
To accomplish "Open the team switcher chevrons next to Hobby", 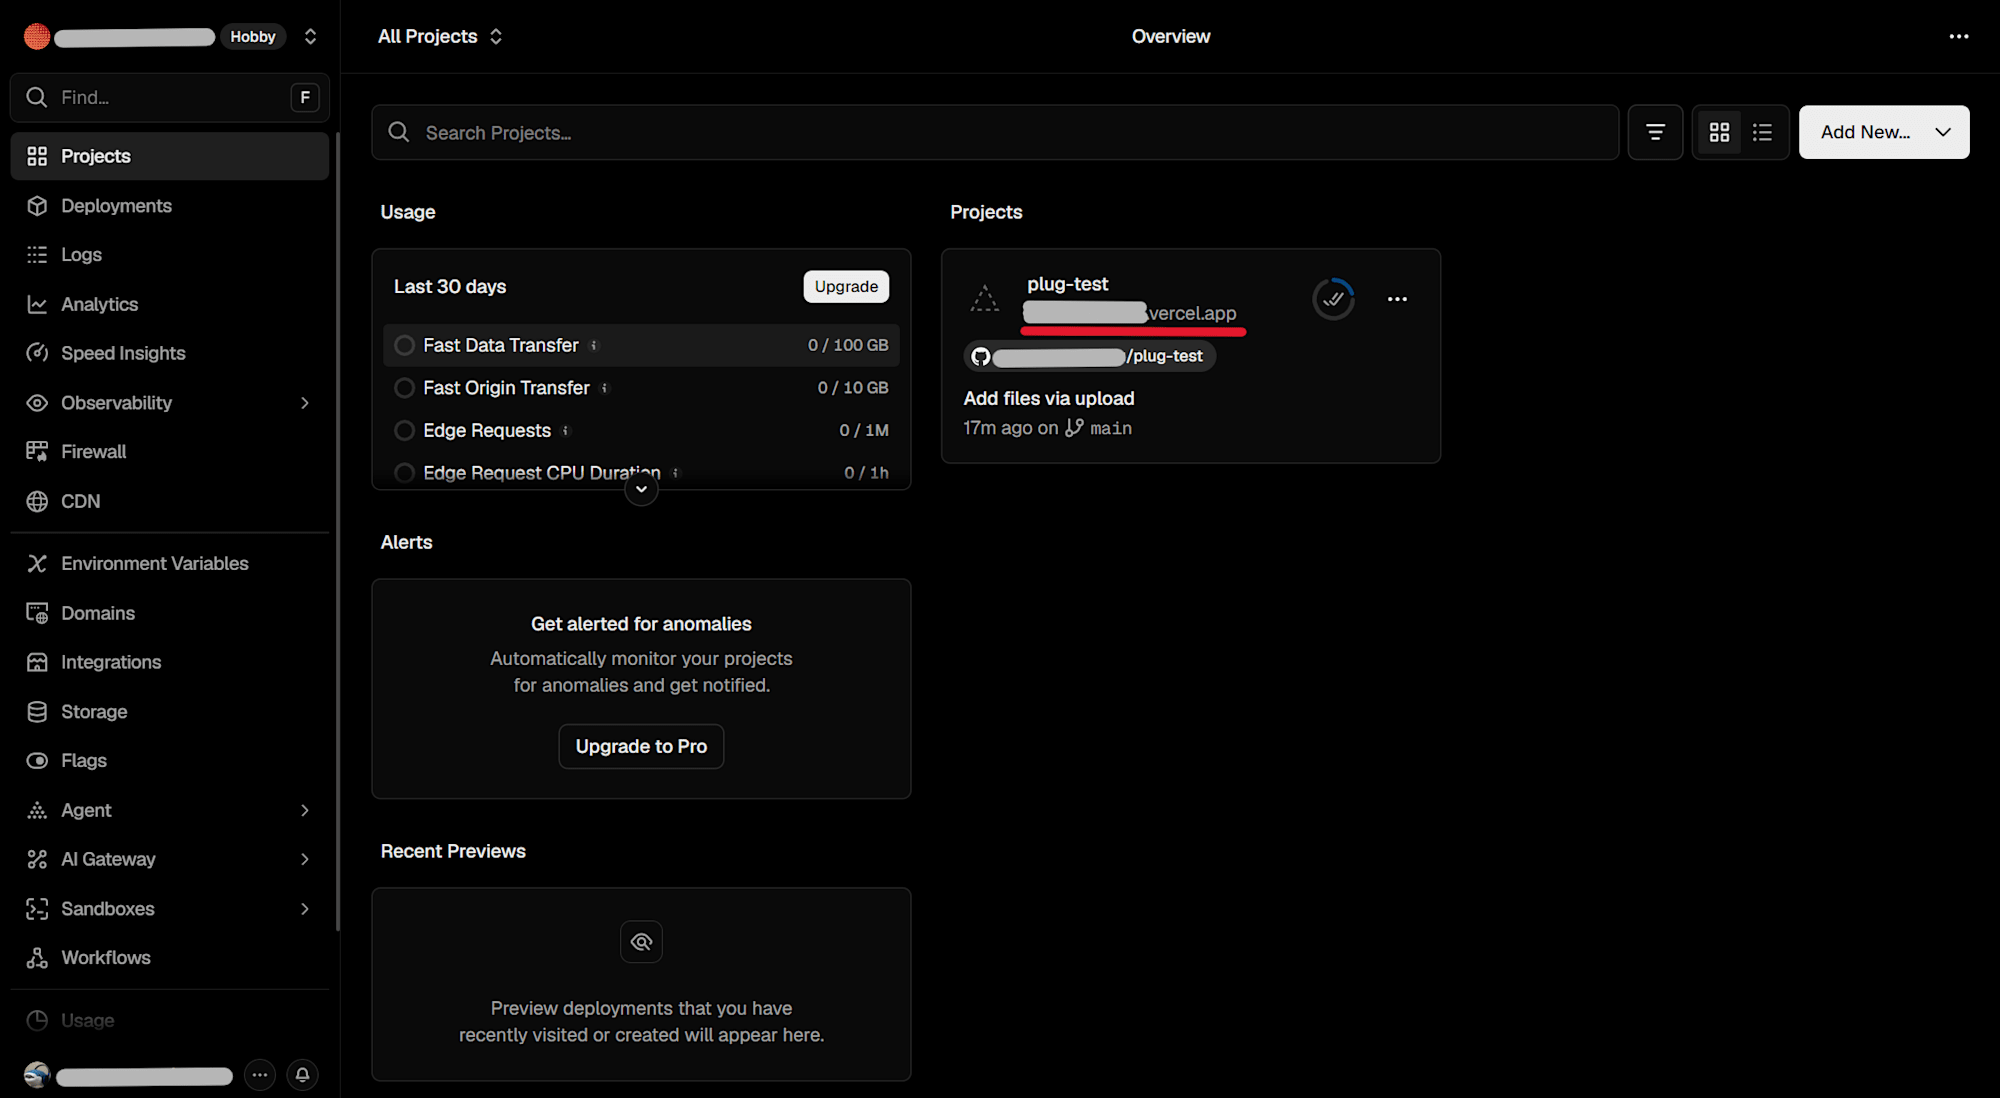I will (x=310, y=36).
